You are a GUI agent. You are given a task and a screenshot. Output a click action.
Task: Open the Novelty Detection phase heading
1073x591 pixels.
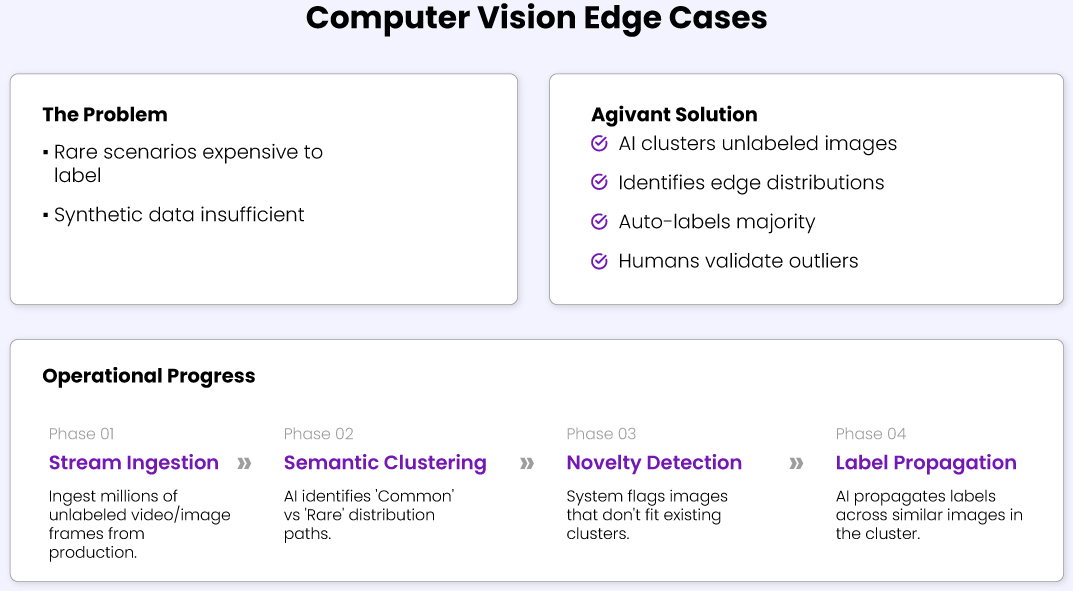654,463
